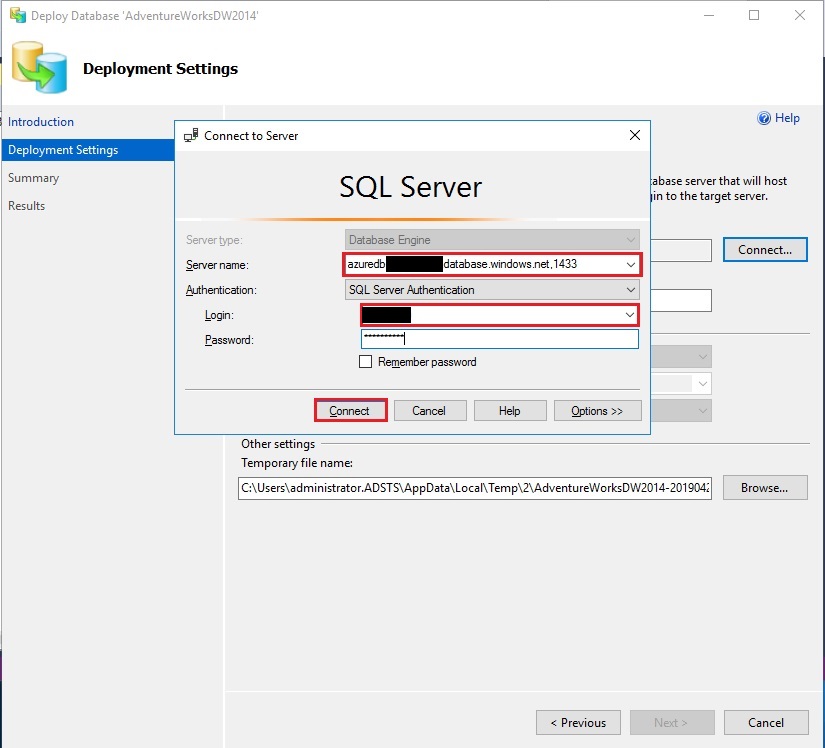The width and height of the screenshot is (825, 748).
Task: Expand the Authentication dropdown
Action: pyautogui.click(x=630, y=290)
